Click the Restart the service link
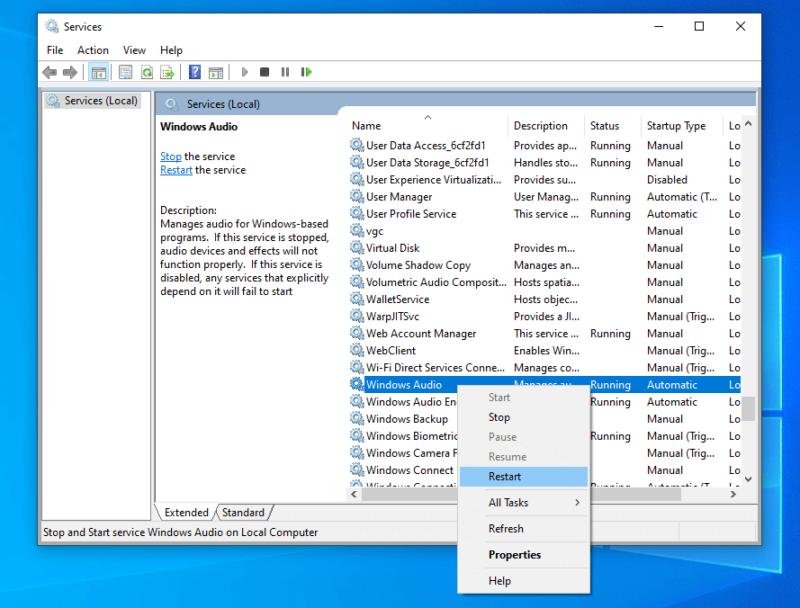 pos(176,170)
